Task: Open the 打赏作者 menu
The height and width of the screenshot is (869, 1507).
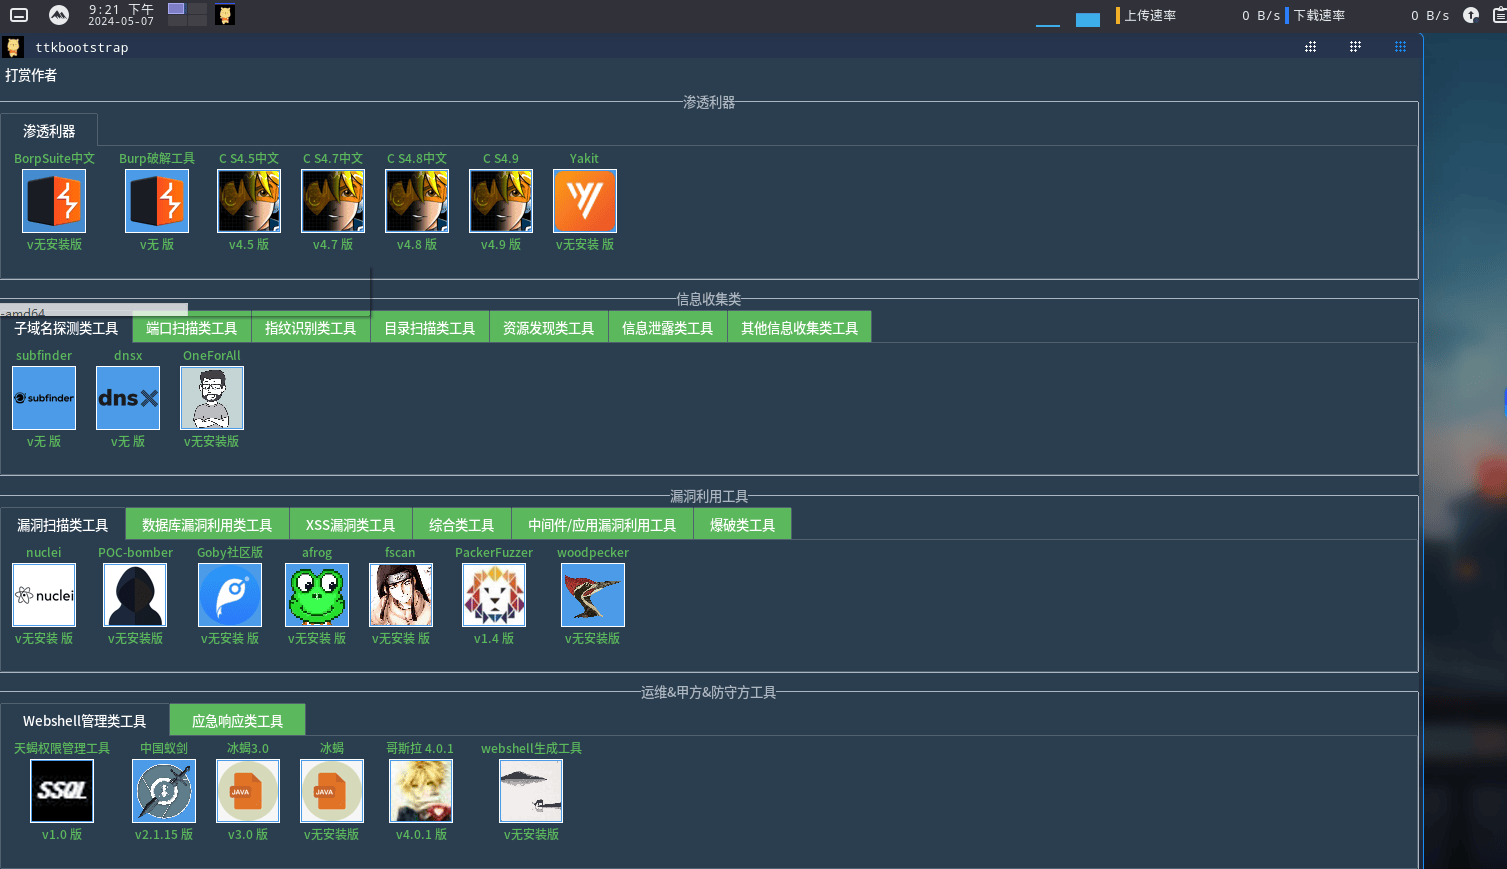Action: point(31,75)
